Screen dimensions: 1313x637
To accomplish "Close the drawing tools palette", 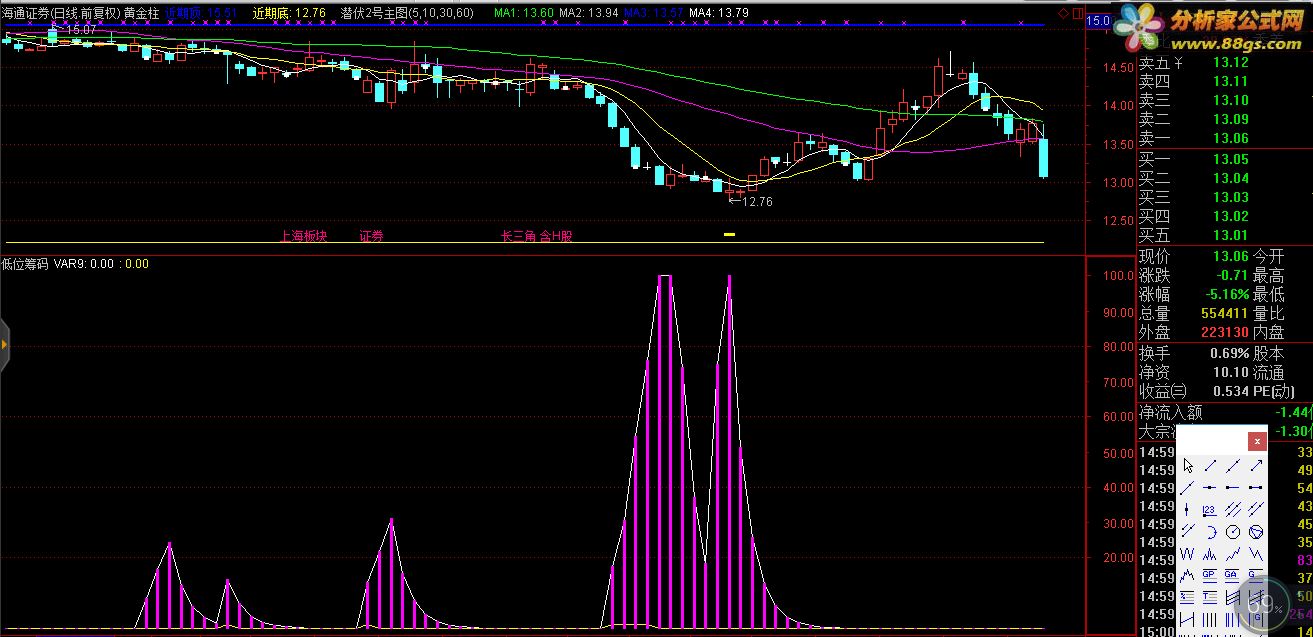I will pos(1257,441).
